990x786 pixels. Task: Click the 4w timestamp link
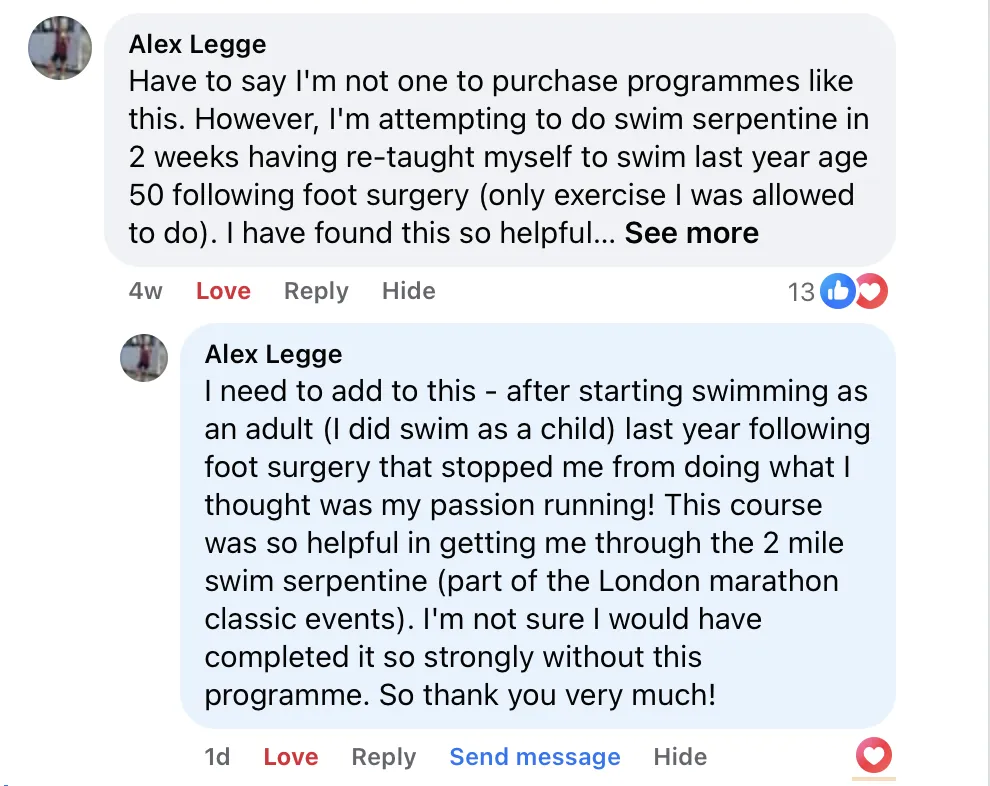click(146, 291)
